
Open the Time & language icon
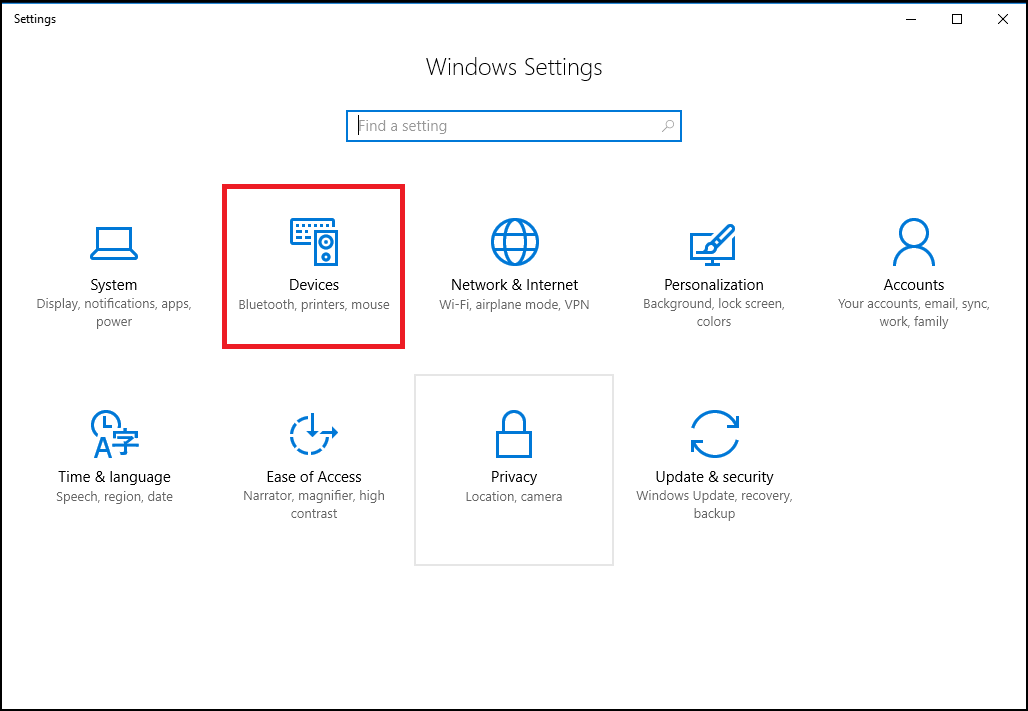(115, 434)
